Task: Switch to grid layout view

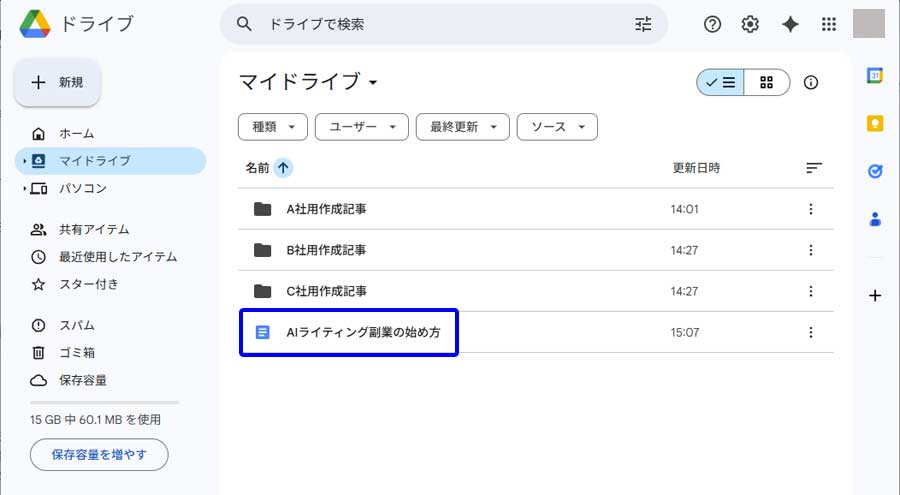Action: click(x=767, y=83)
